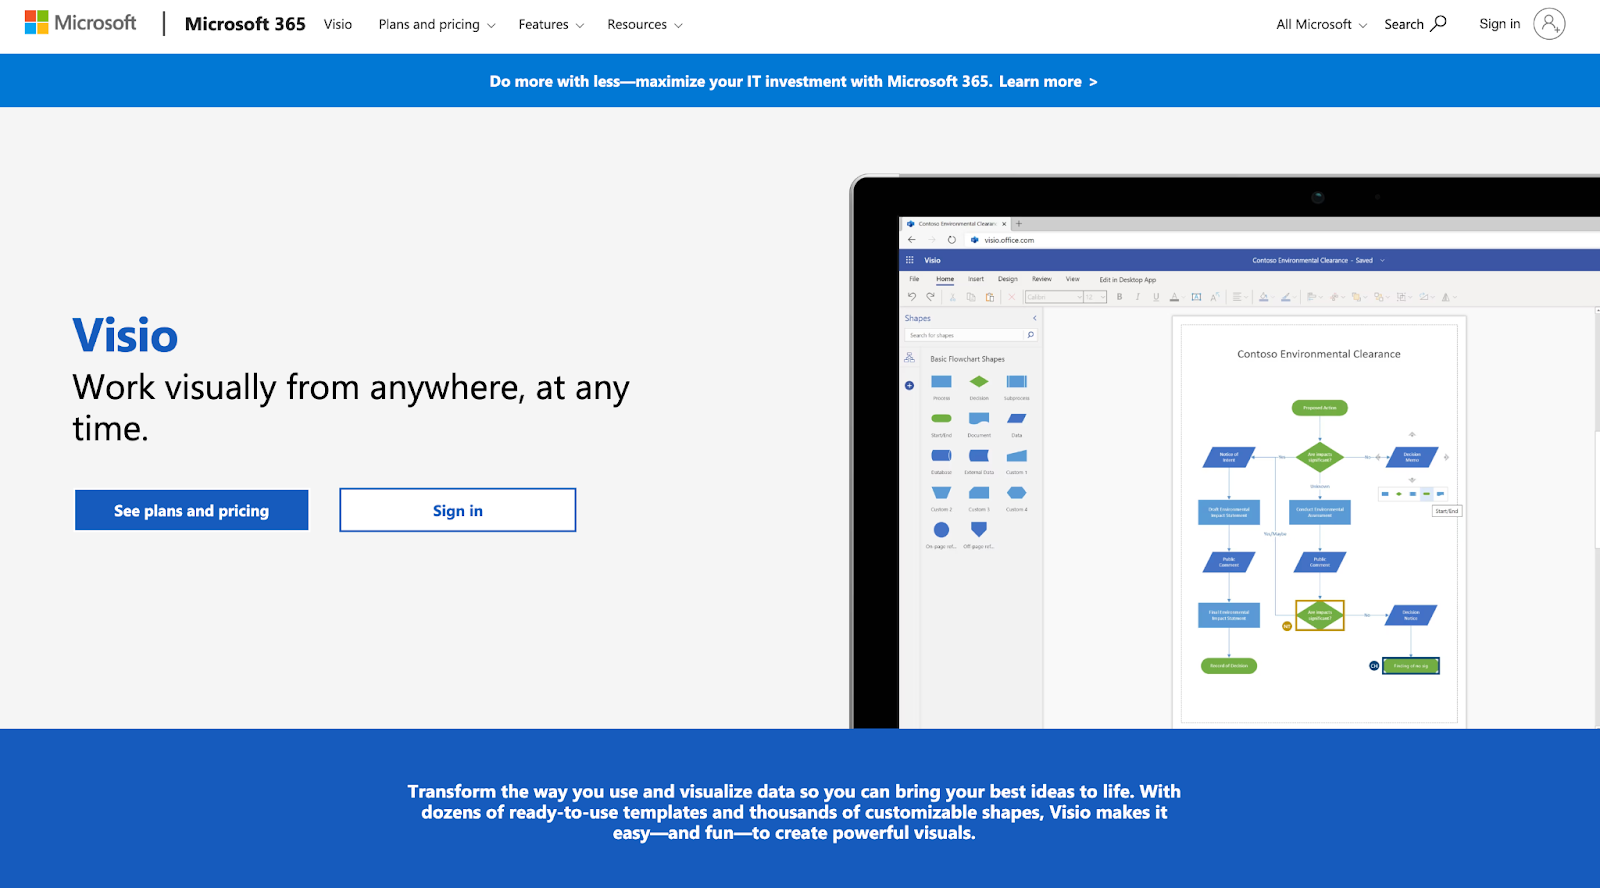Screen dimensions: 1600x888
Task: Follow the Learn more link in the blue banner
Action: 1048,82
